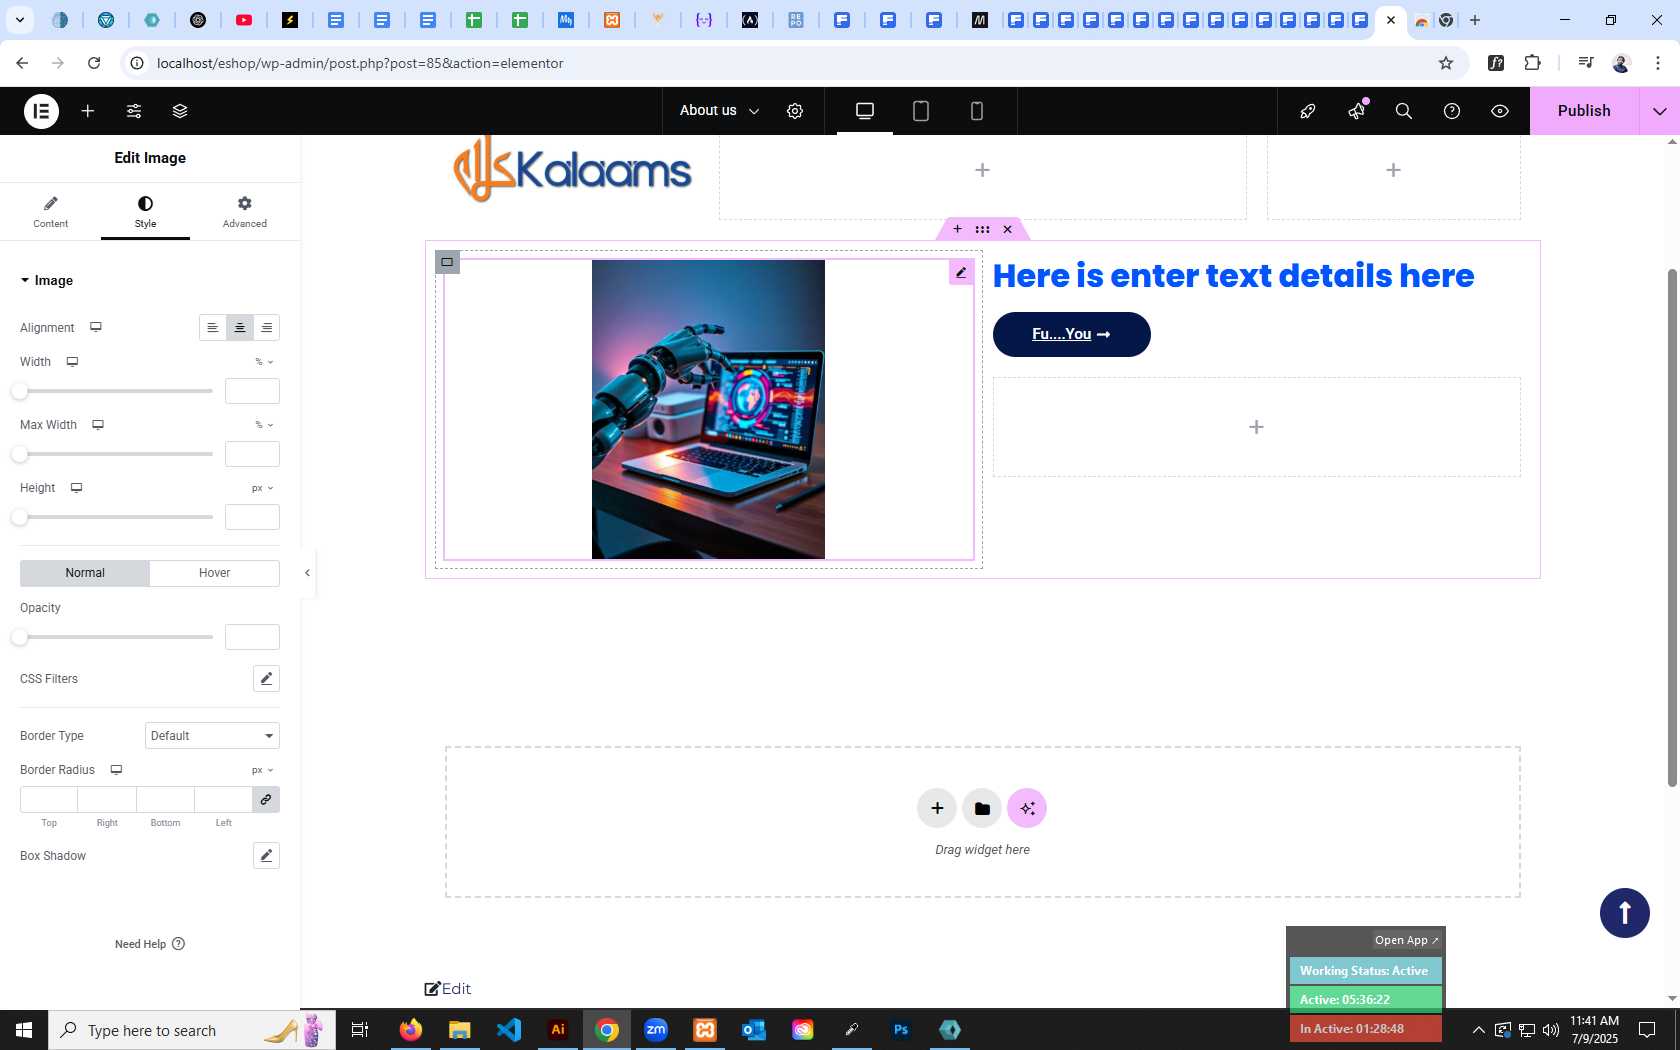Click Add Template folder button

[x=982, y=808]
